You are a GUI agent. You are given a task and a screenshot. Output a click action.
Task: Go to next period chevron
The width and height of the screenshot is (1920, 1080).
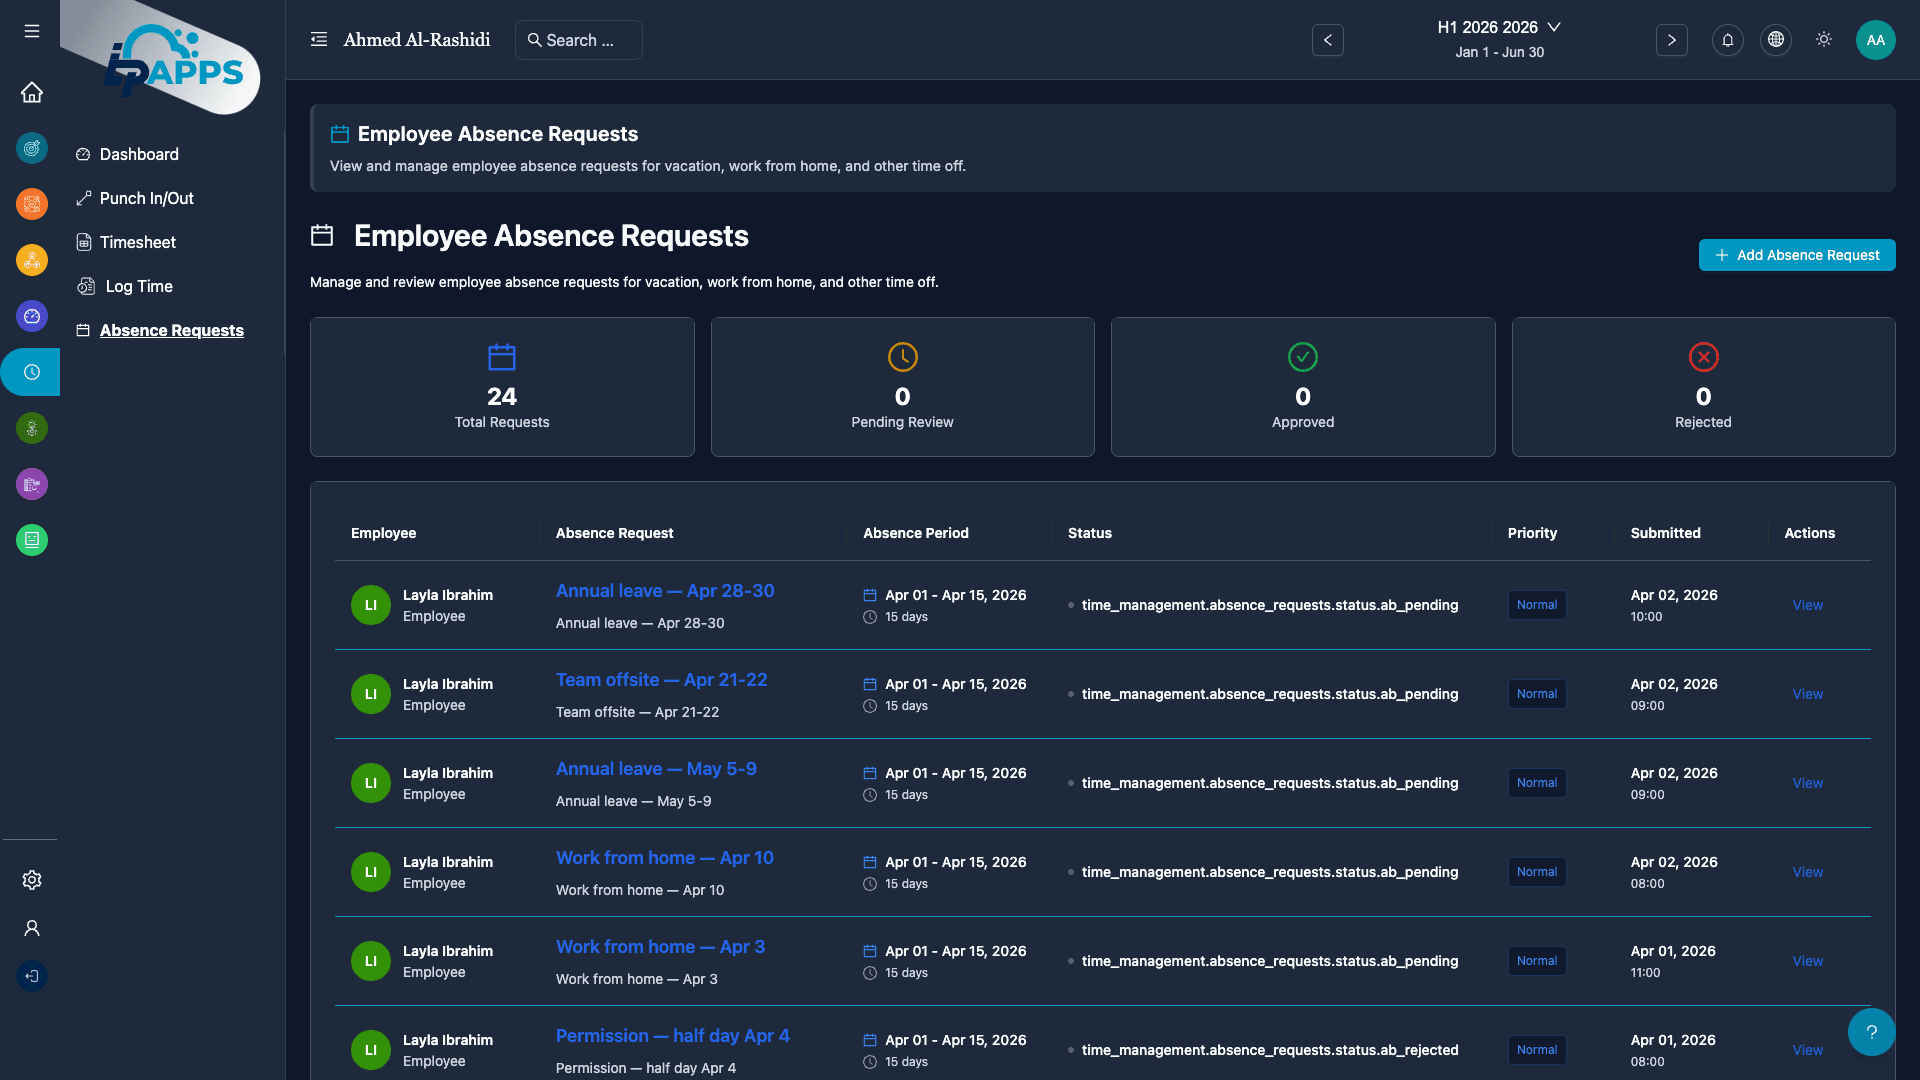pyautogui.click(x=1671, y=40)
